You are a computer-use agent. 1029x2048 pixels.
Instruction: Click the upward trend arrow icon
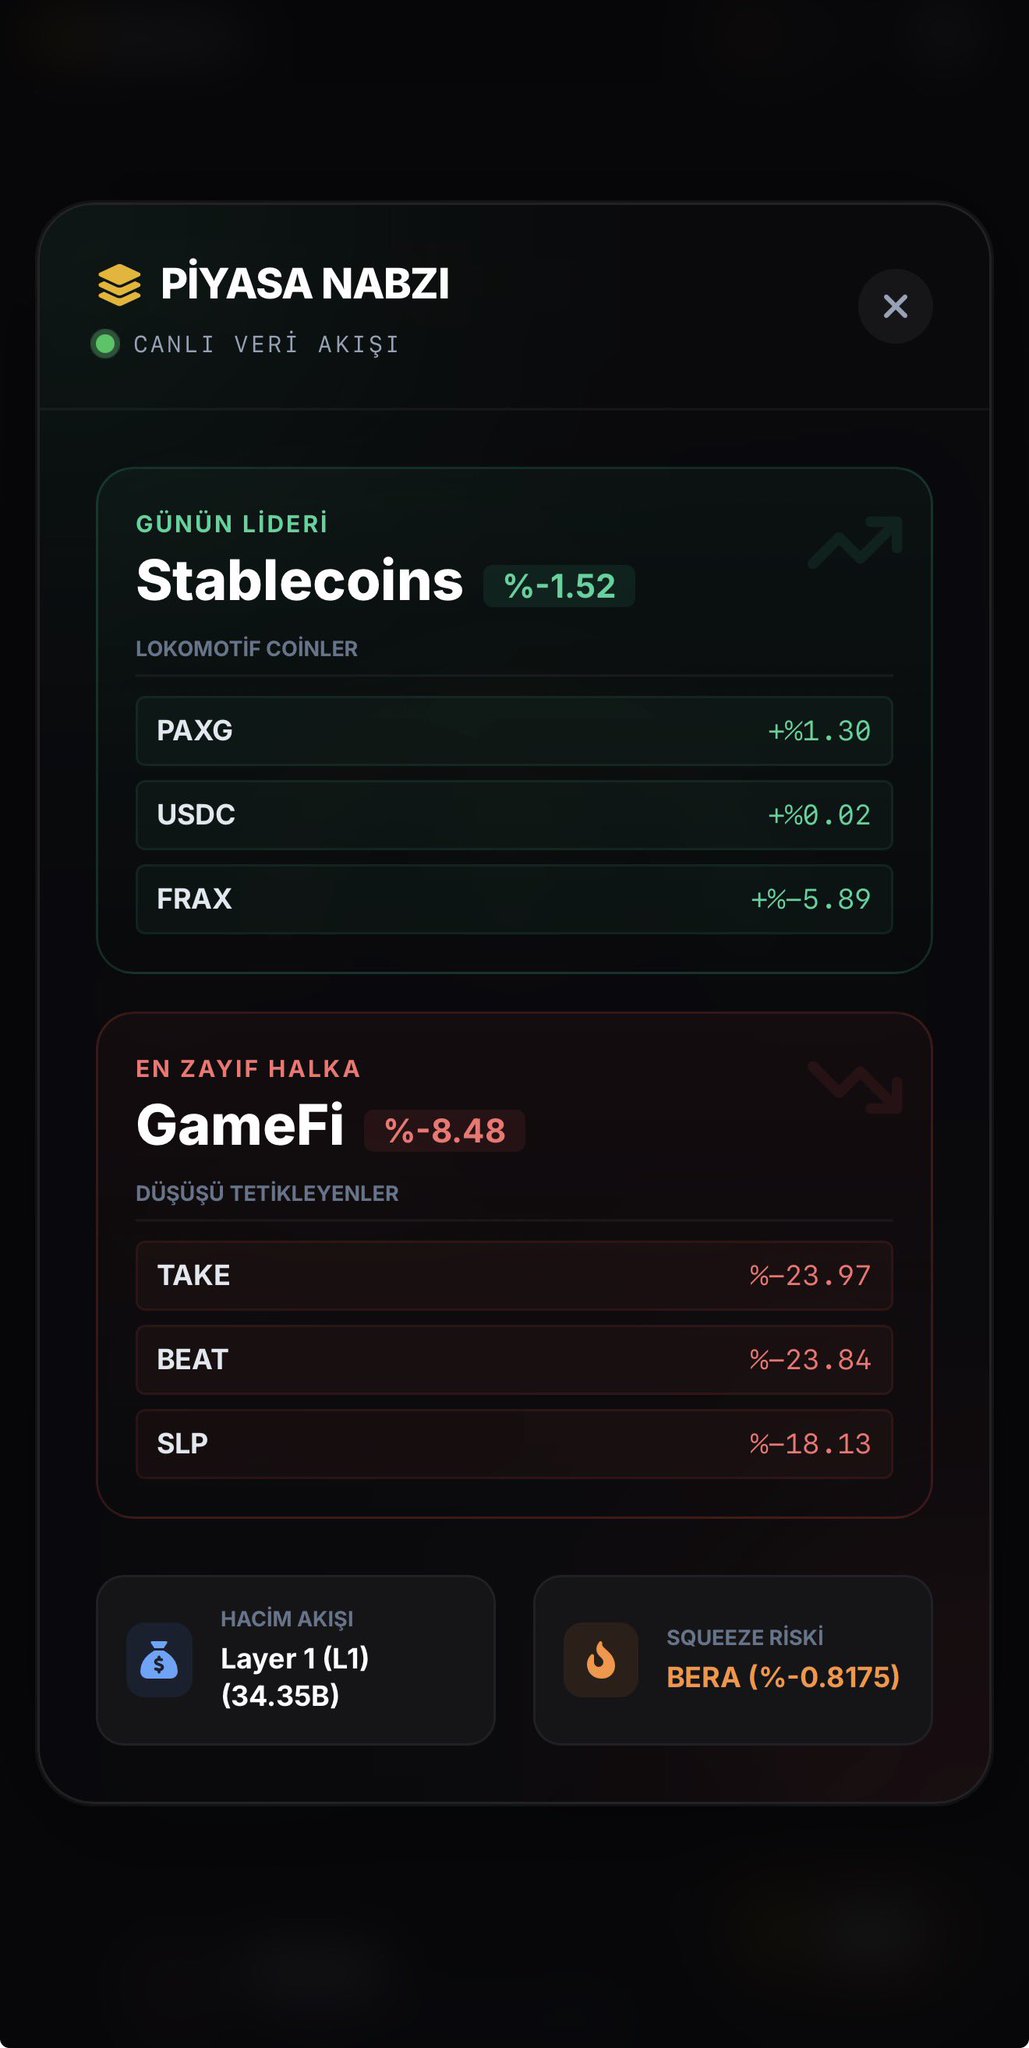855,541
